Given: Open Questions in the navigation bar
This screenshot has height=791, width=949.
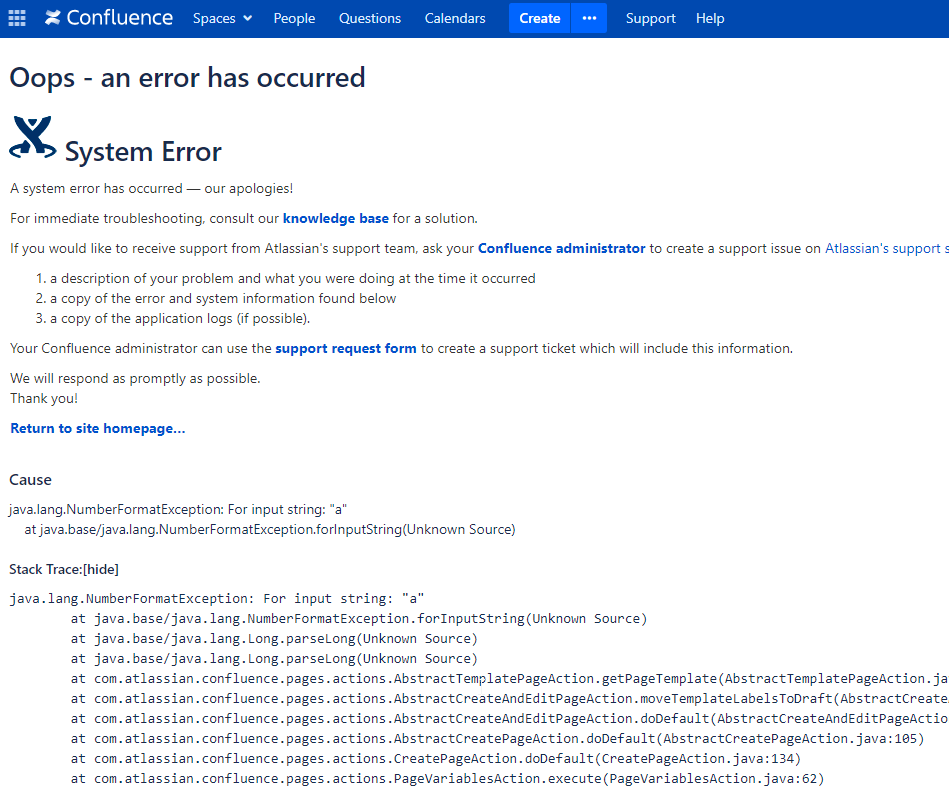Looking at the screenshot, I should [370, 18].
